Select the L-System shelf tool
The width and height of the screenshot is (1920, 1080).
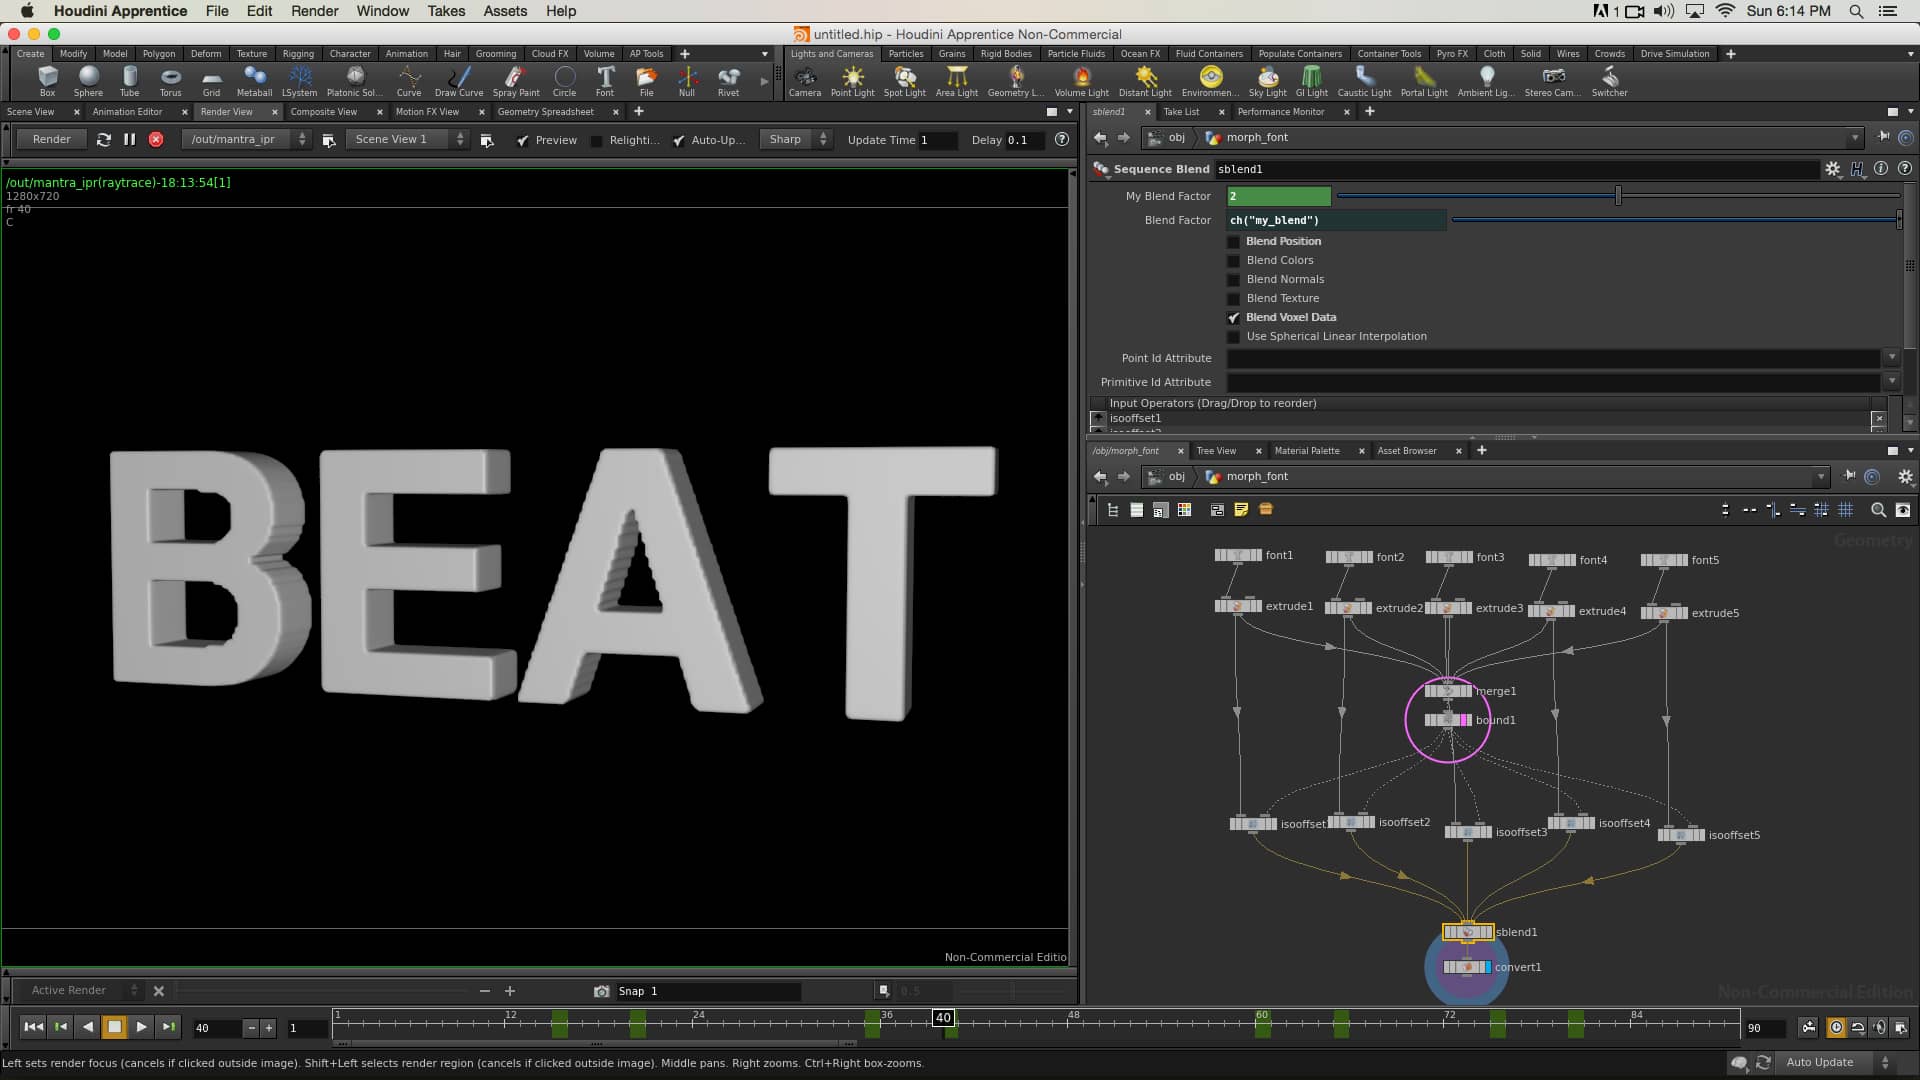[299, 80]
